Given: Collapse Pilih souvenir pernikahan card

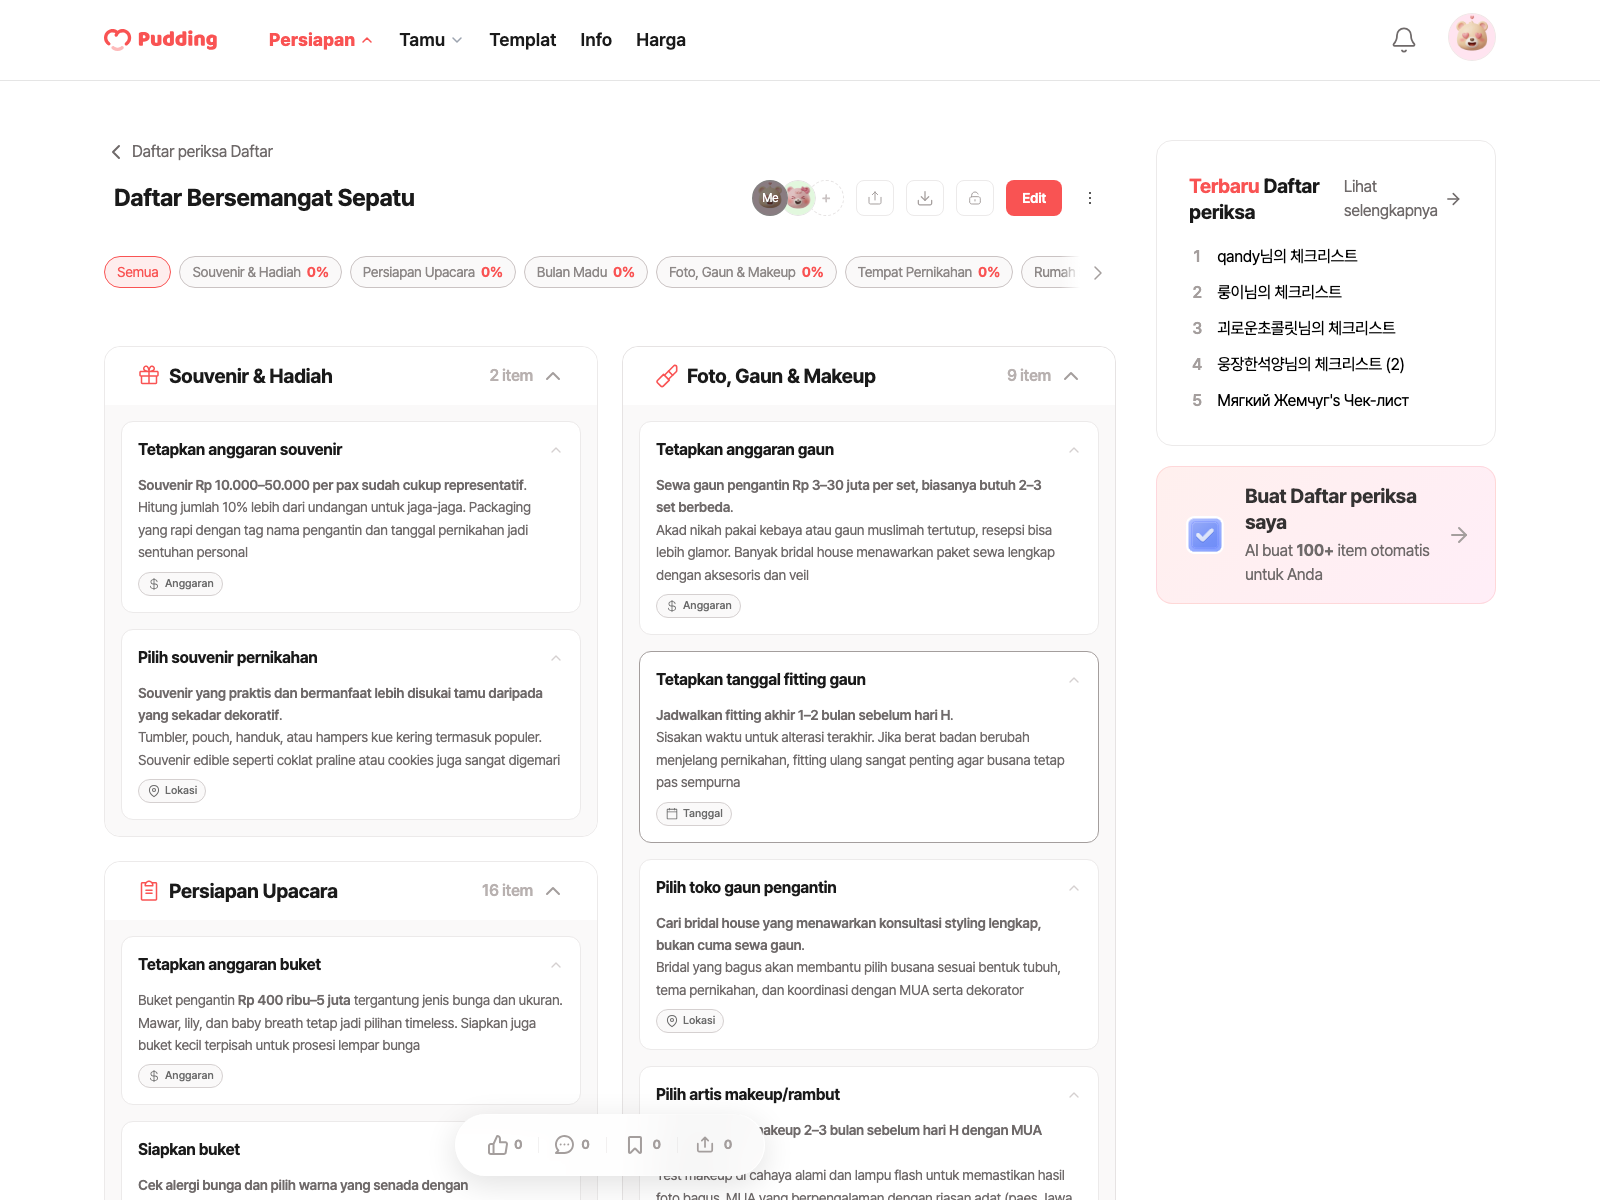Looking at the screenshot, I should (556, 658).
